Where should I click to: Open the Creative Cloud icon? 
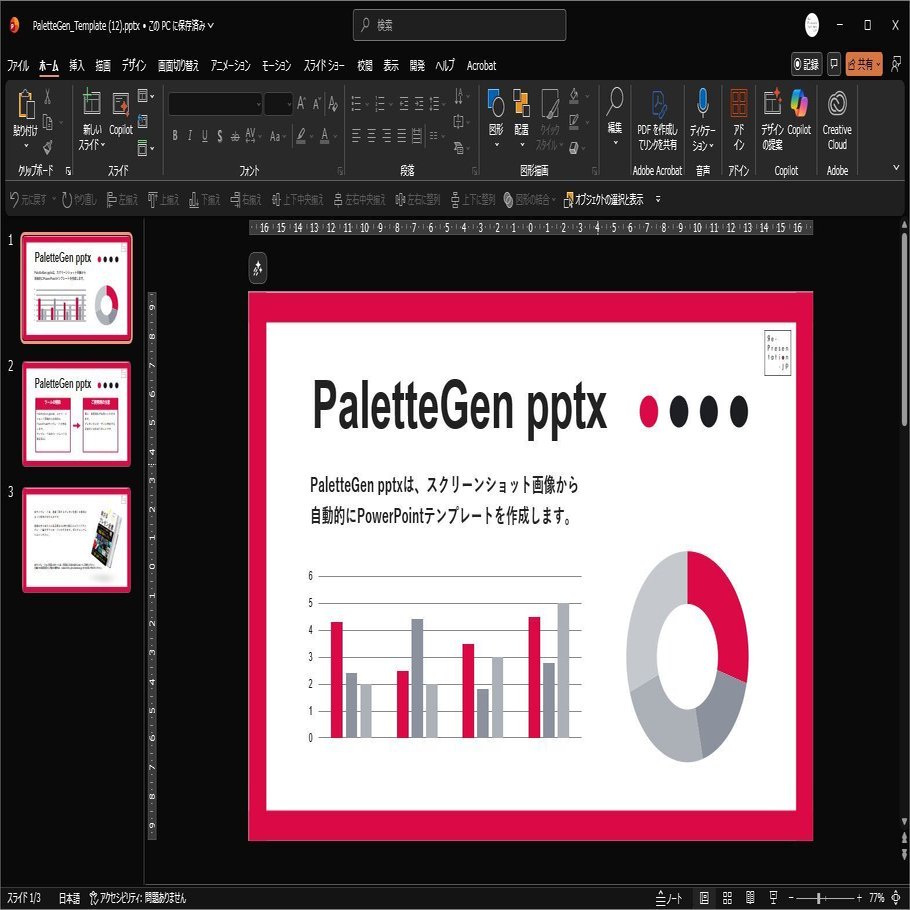837,104
